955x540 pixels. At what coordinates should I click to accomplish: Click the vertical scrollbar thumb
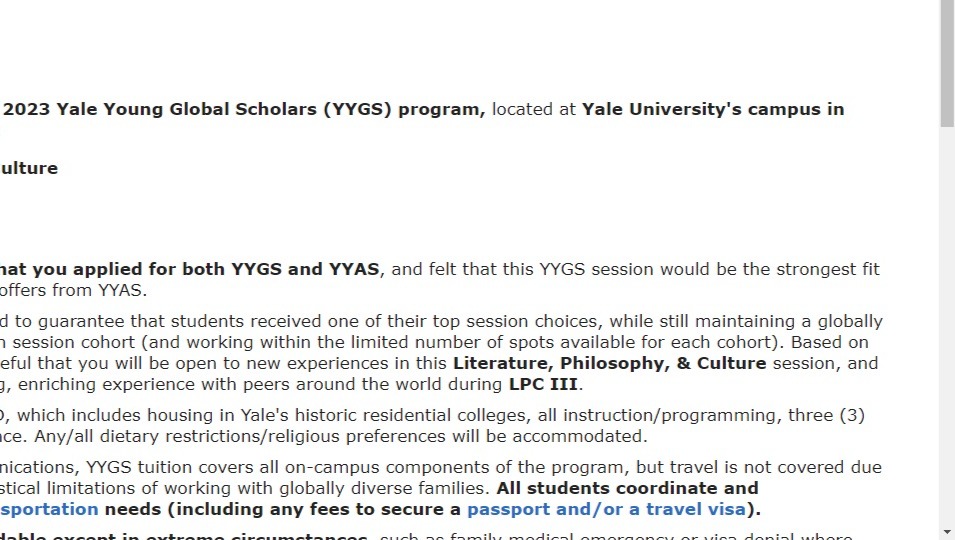point(947,64)
